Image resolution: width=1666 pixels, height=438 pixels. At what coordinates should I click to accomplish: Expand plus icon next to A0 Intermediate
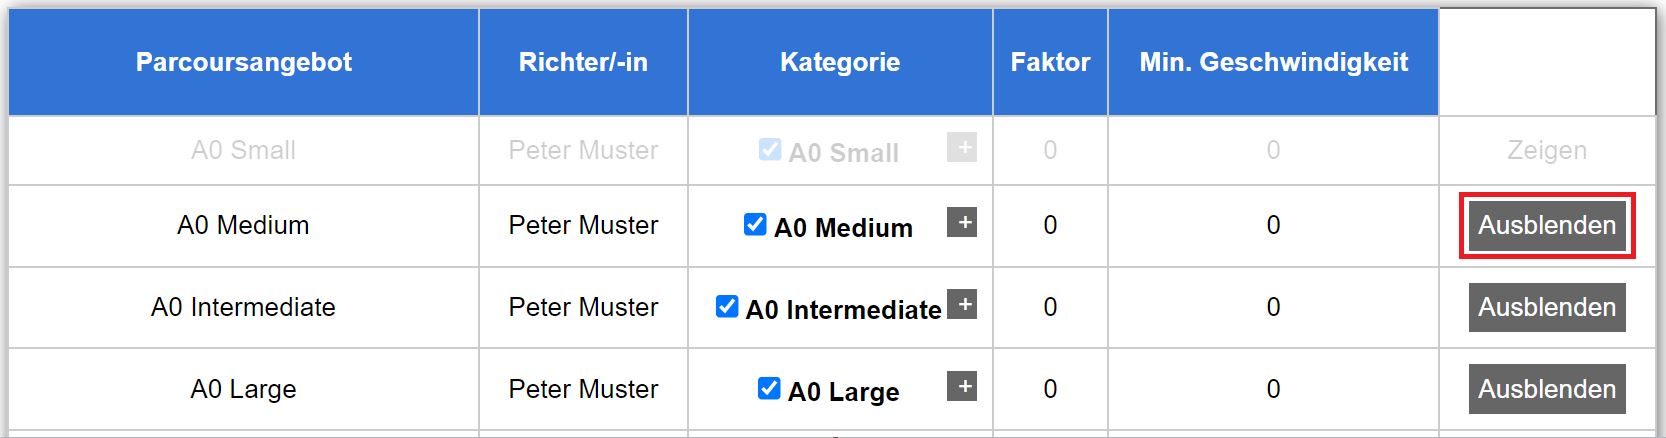pos(961,305)
